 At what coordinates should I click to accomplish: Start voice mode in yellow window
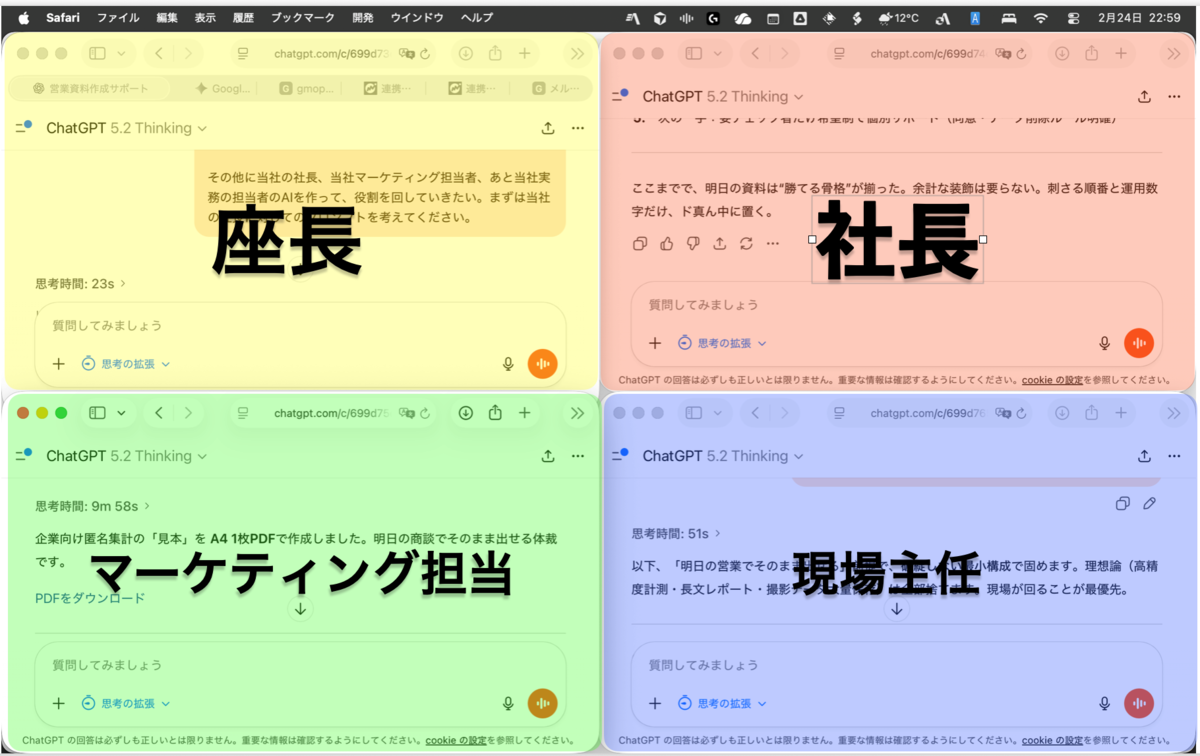[542, 364]
